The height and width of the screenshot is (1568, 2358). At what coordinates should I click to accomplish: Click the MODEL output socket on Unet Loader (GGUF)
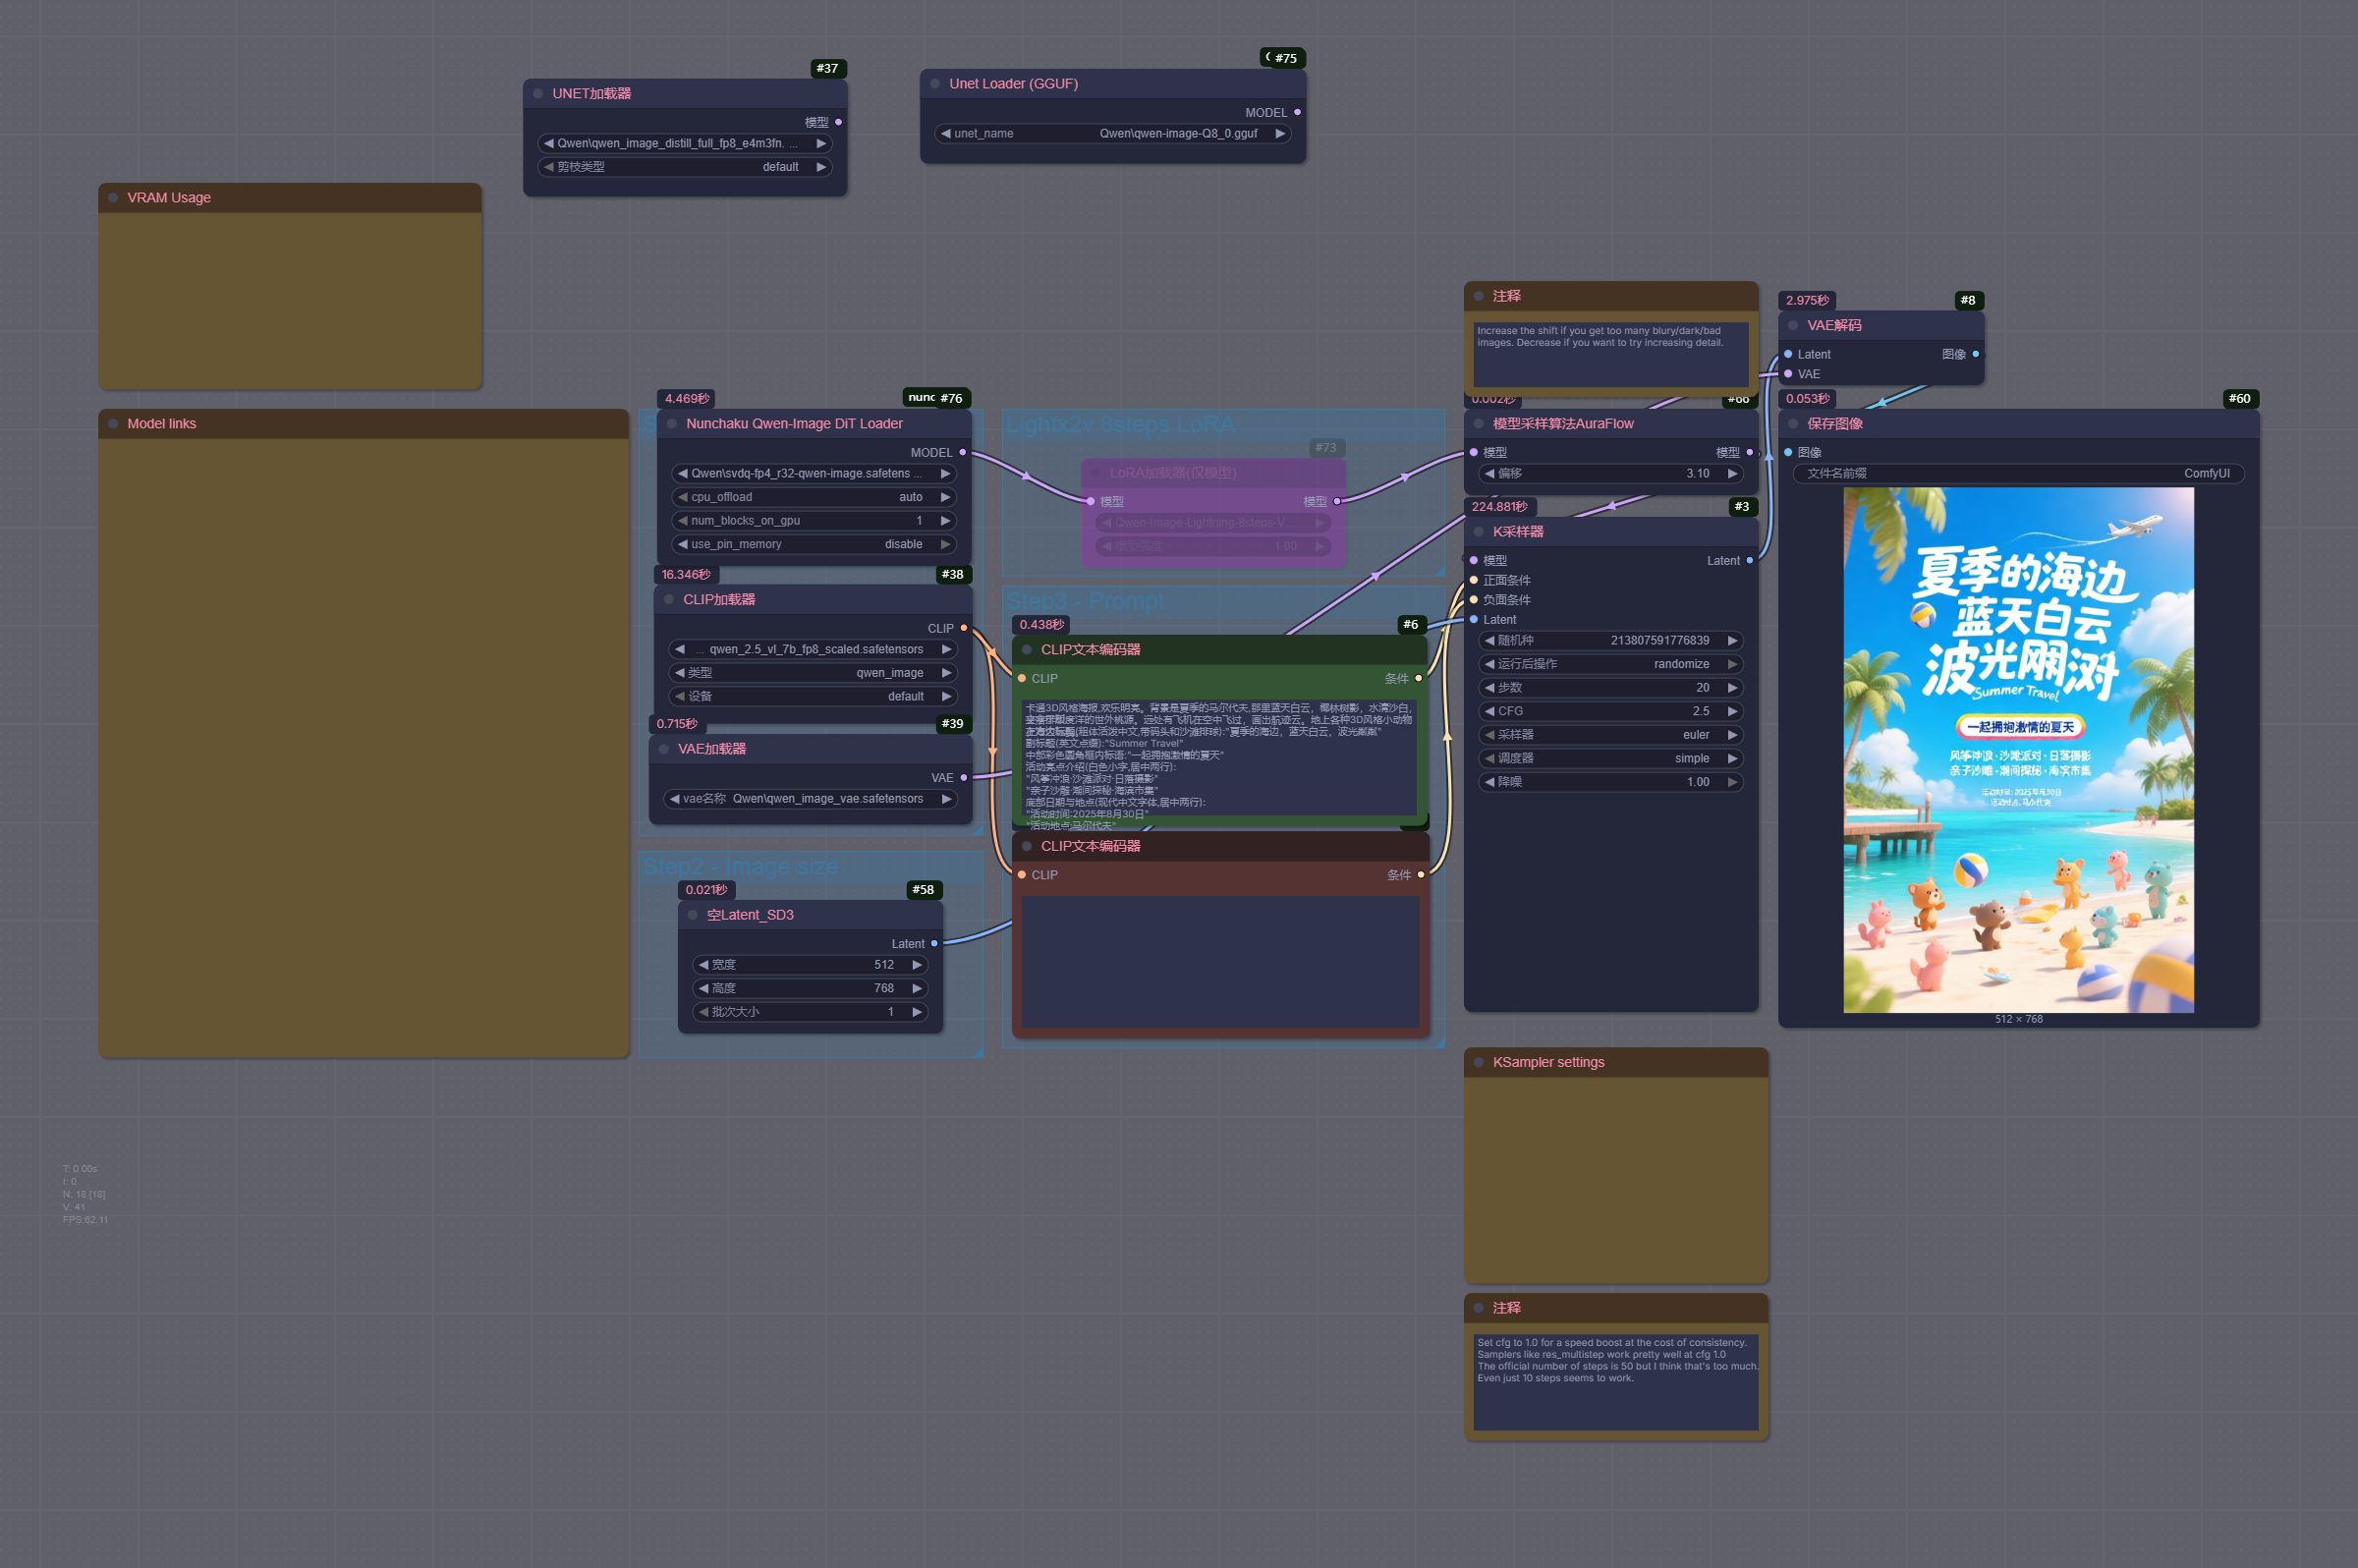[1297, 112]
